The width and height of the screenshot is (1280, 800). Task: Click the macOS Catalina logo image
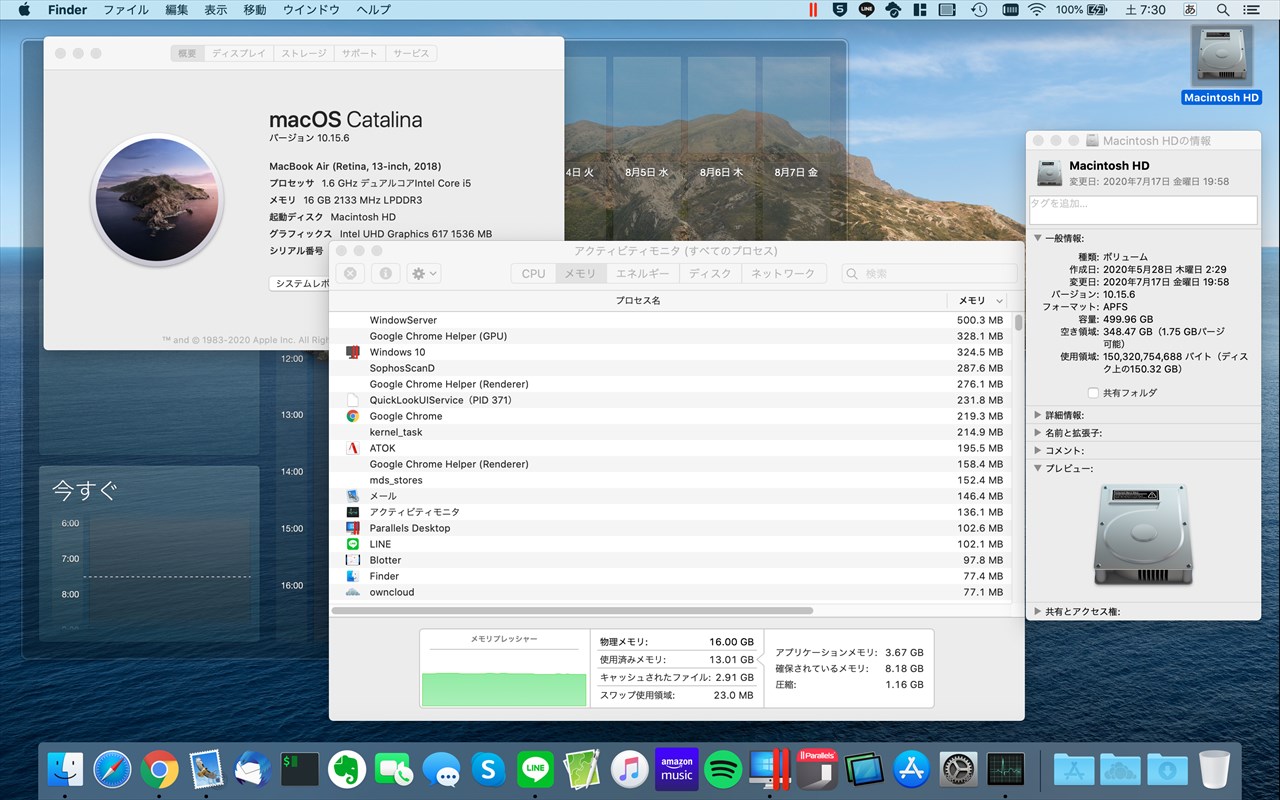[x=156, y=200]
